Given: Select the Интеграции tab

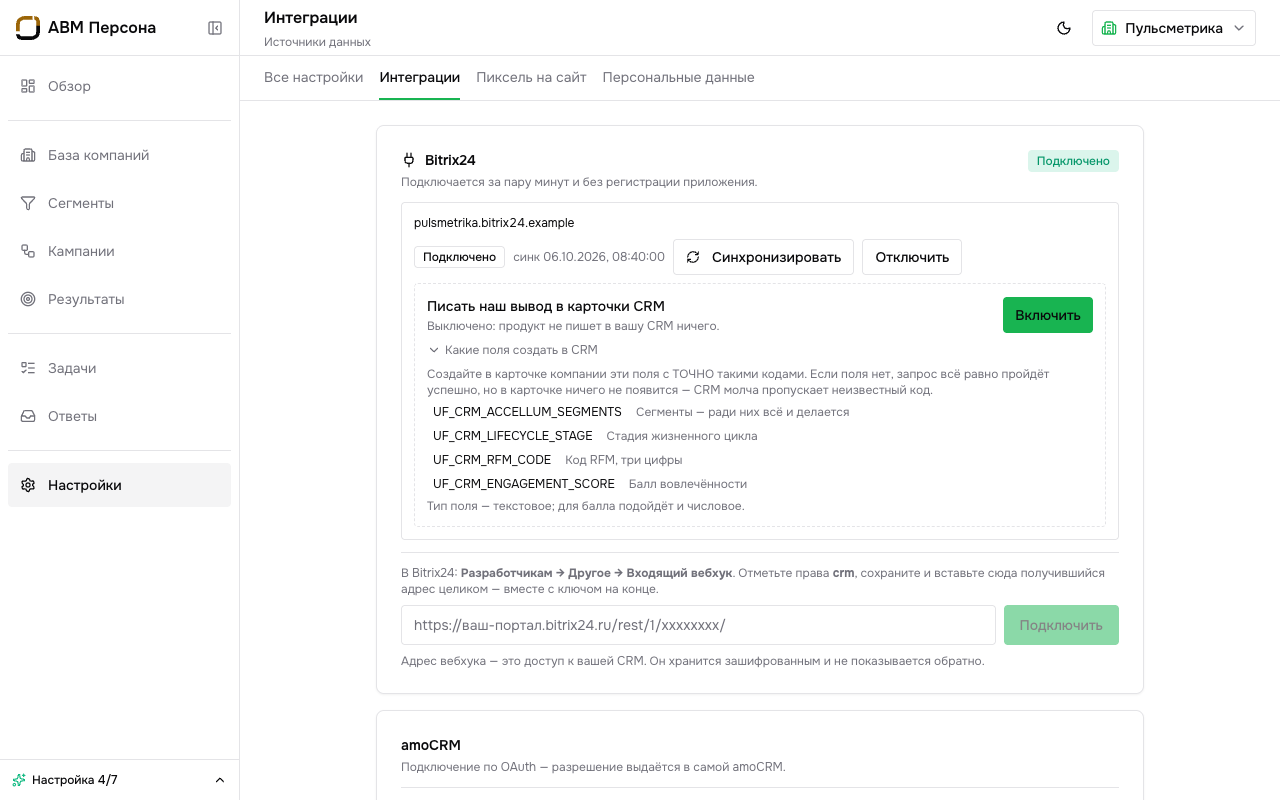Looking at the screenshot, I should point(420,77).
